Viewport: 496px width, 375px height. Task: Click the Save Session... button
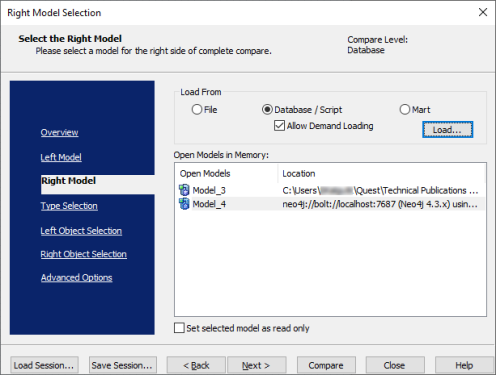pos(123,365)
